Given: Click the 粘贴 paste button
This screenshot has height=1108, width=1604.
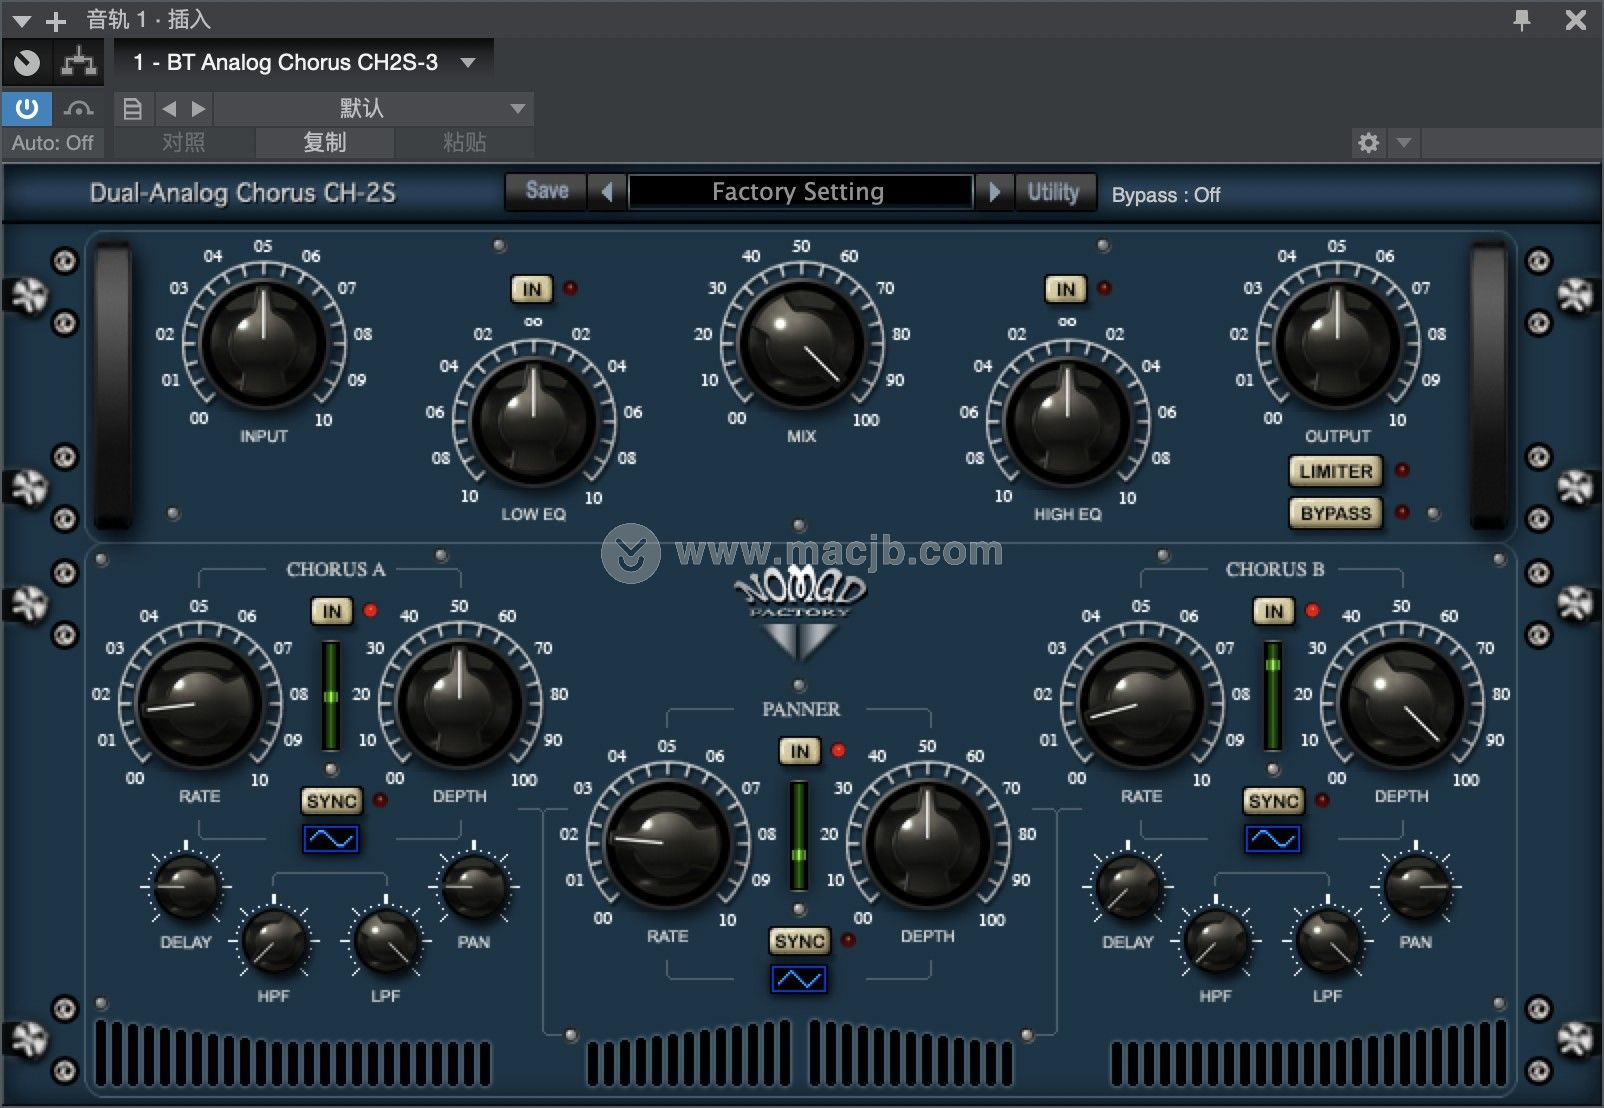Looking at the screenshot, I should (x=464, y=143).
